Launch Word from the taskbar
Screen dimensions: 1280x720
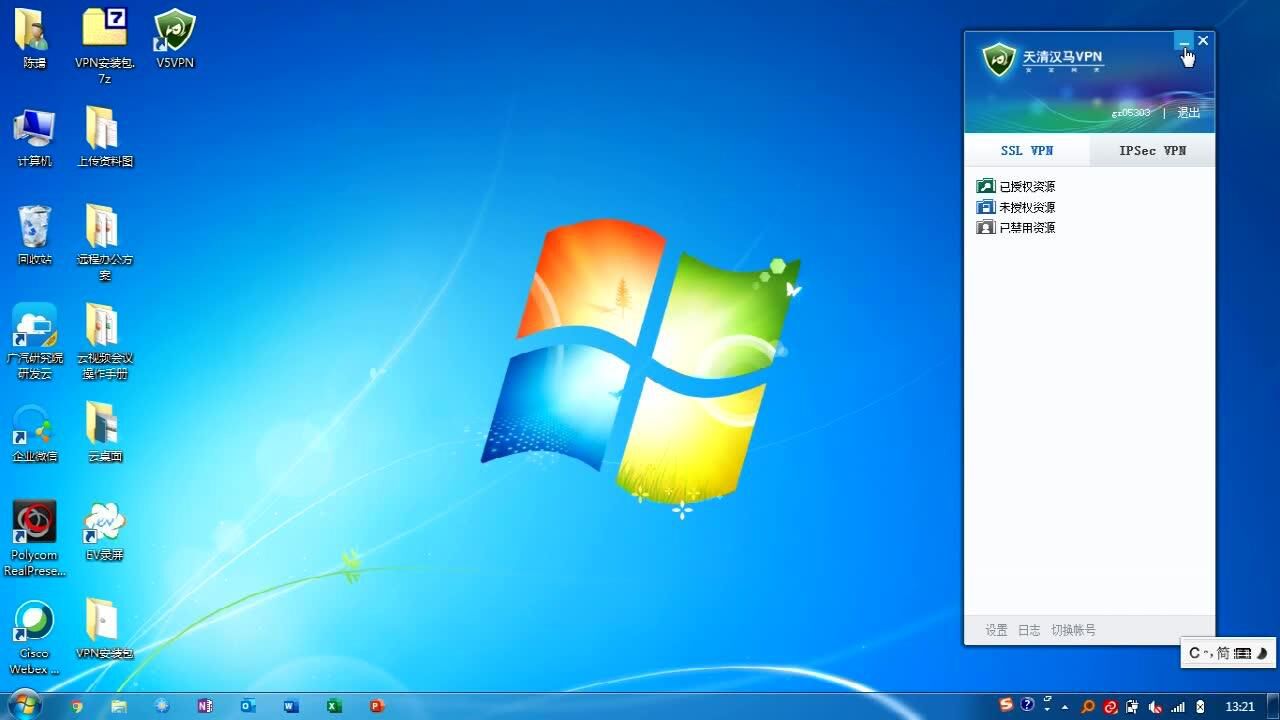[291, 706]
